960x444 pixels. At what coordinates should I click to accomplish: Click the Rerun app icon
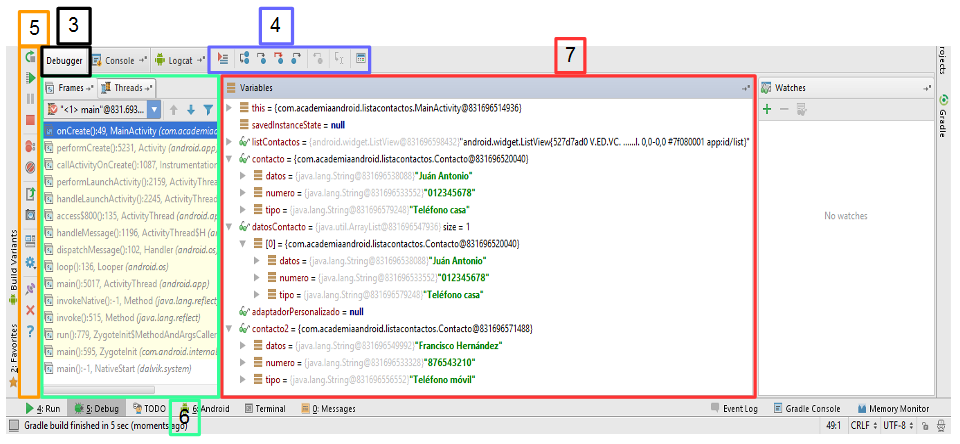[29, 58]
